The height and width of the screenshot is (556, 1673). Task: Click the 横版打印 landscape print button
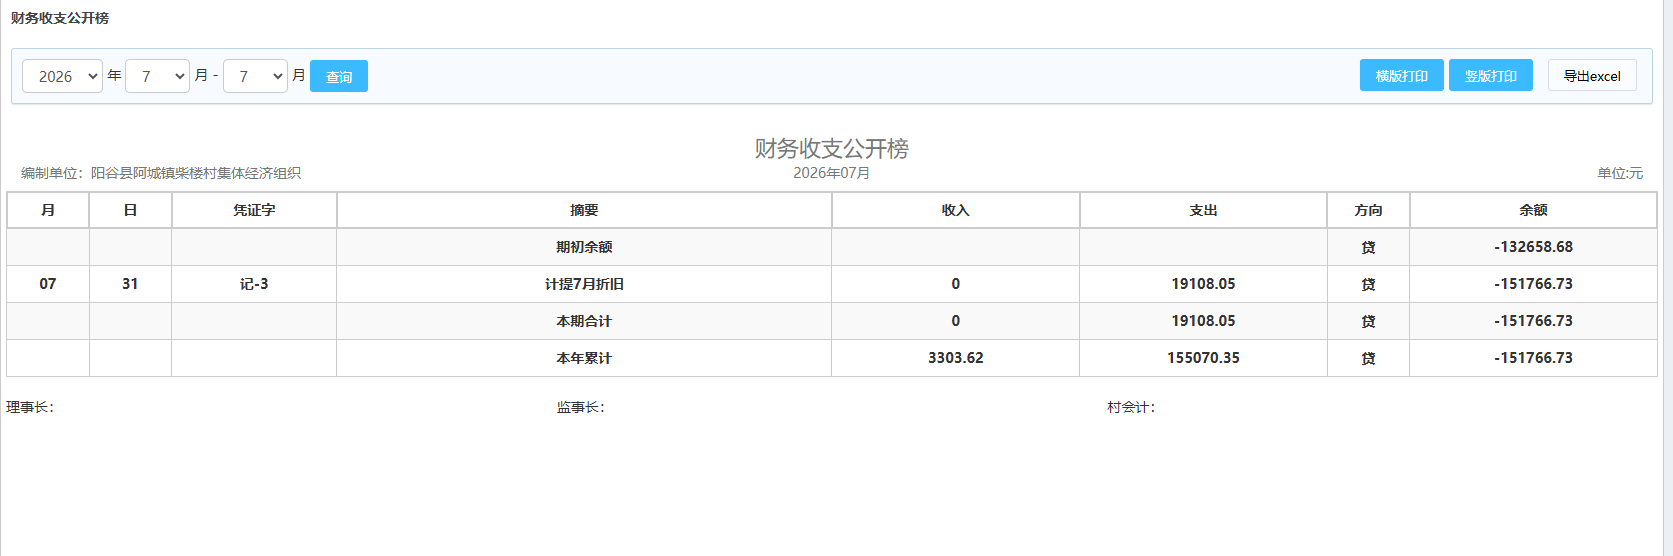tap(1401, 75)
